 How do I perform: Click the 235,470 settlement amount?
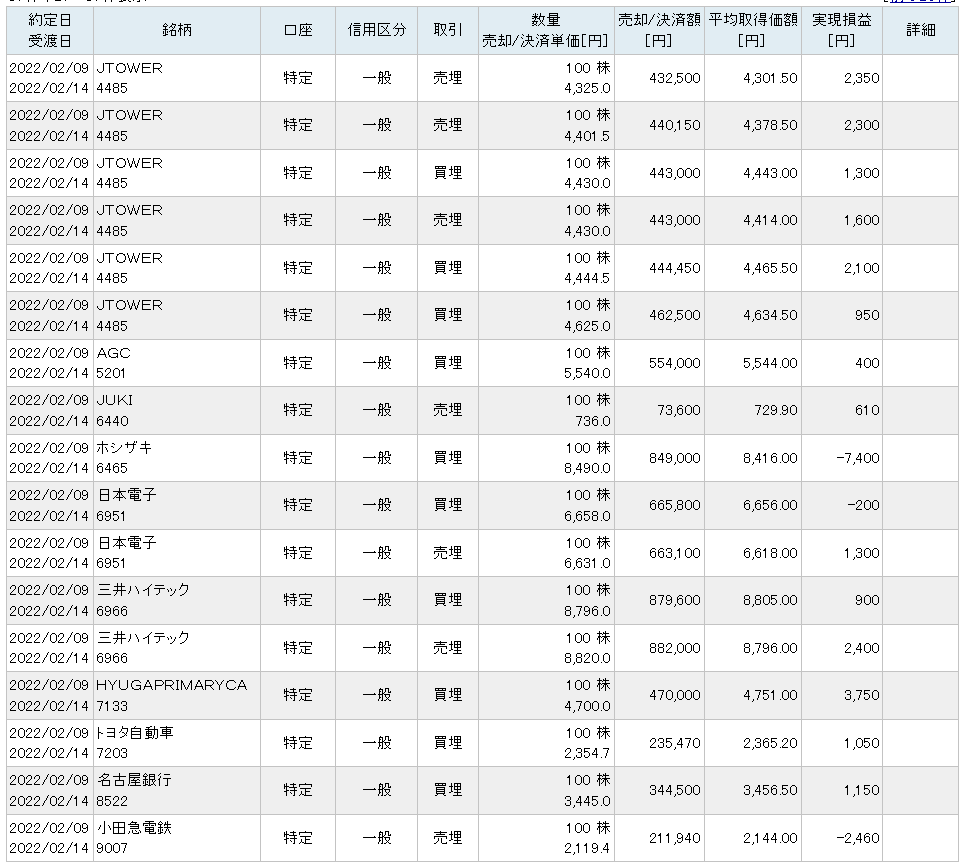point(674,744)
